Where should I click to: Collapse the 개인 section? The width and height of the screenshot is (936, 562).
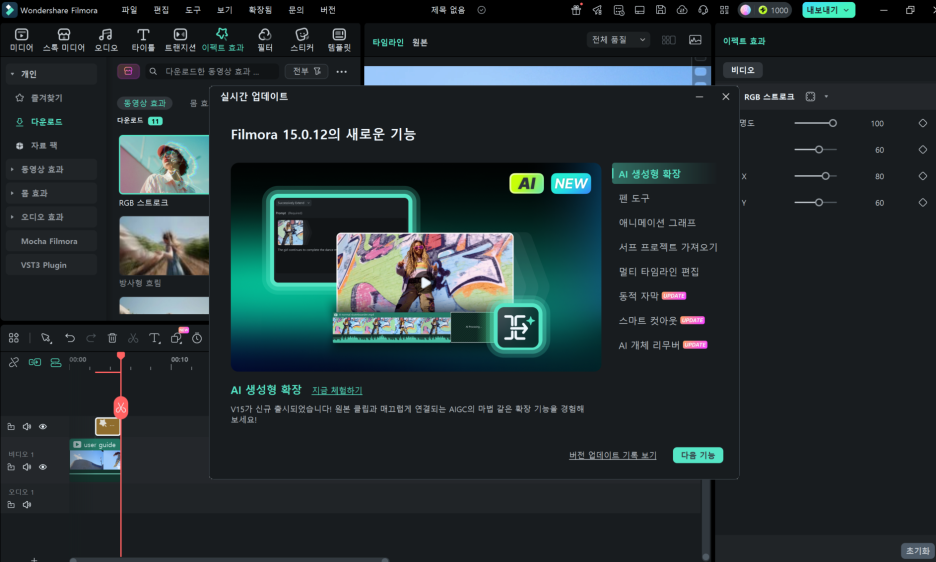click(12, 74)
